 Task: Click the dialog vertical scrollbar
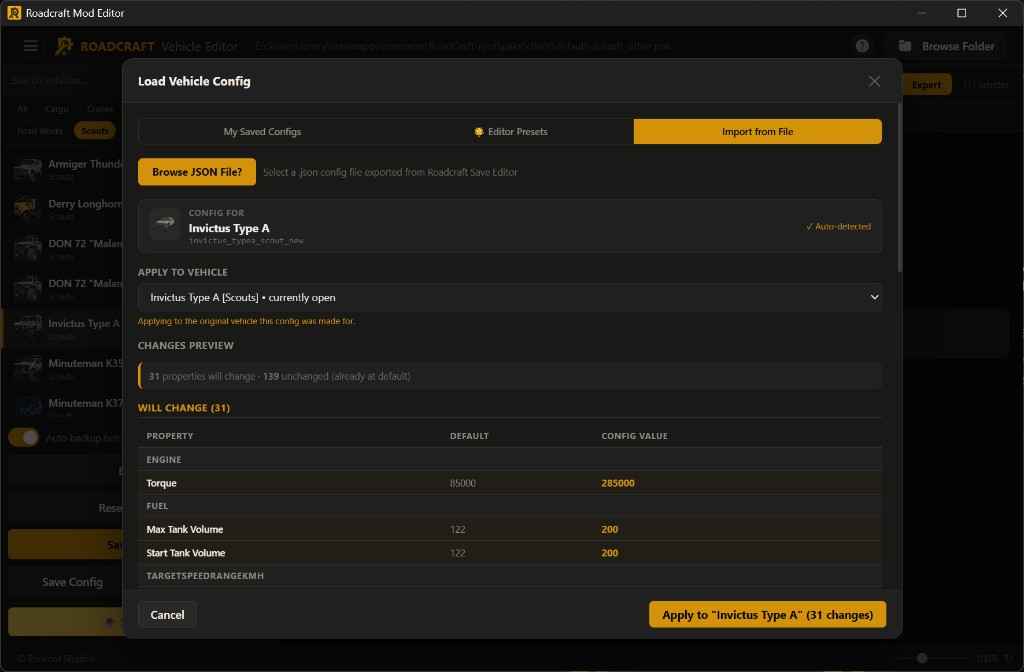pos(900,189)
